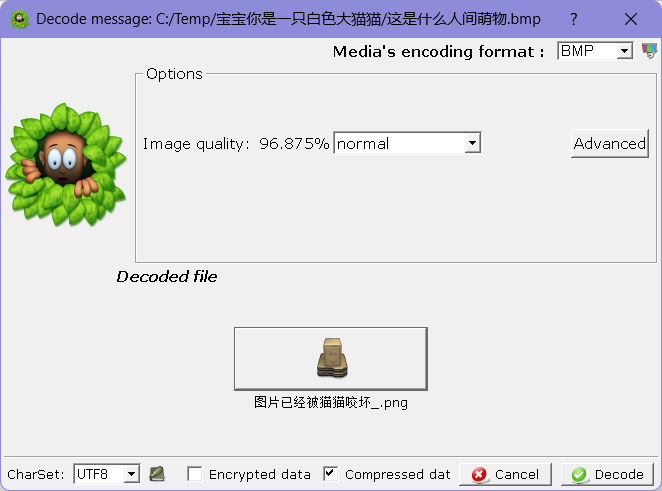Click the RGB color wrench icon beside BMP
Image resolution: width=662 pixels, height=491 pixels.
point(649,51)
